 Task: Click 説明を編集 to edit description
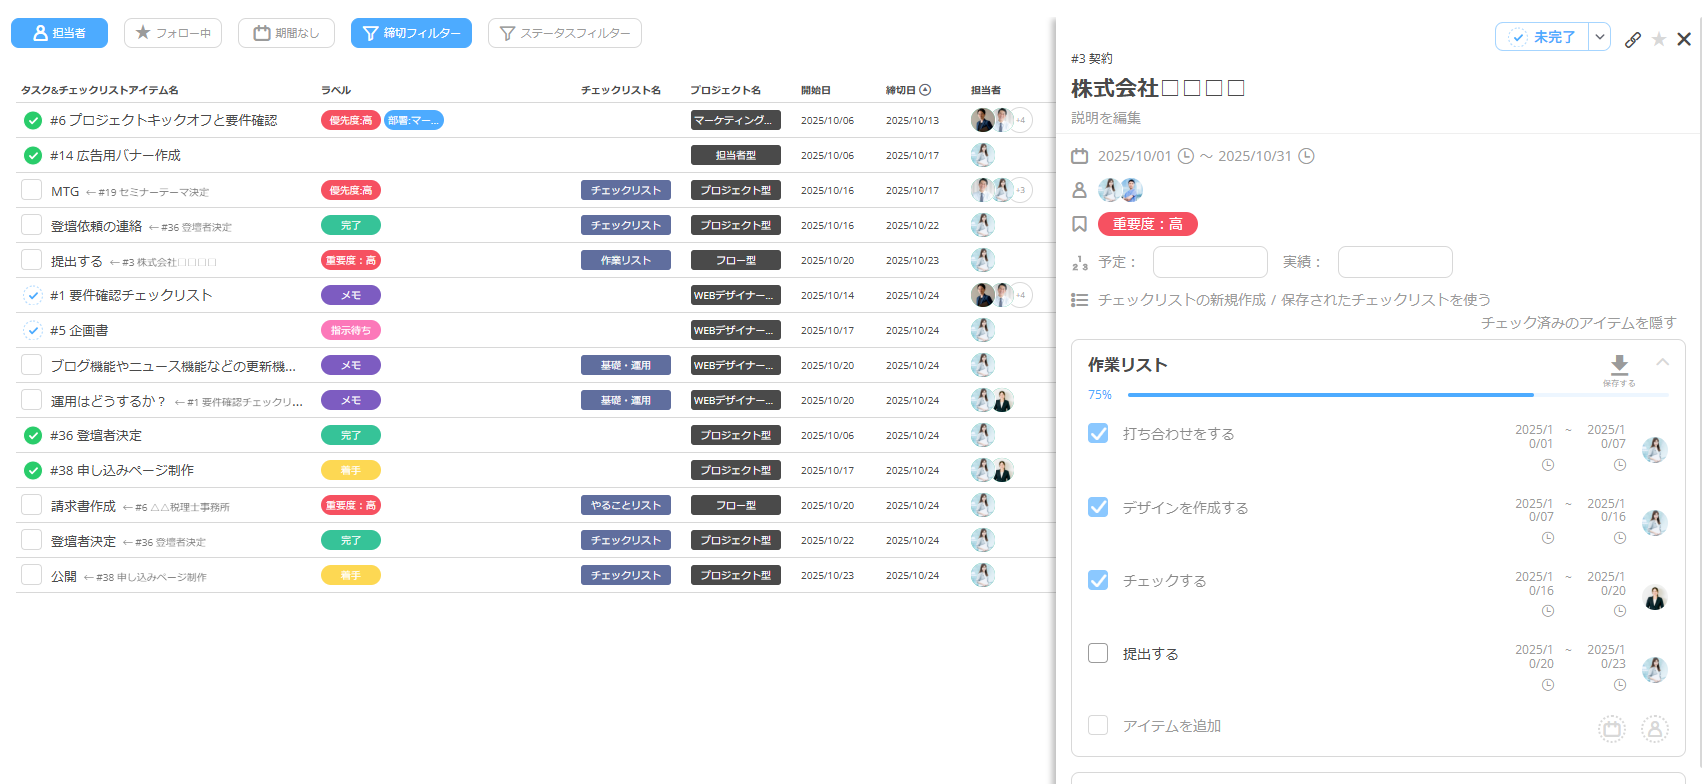pos(1106,118)
